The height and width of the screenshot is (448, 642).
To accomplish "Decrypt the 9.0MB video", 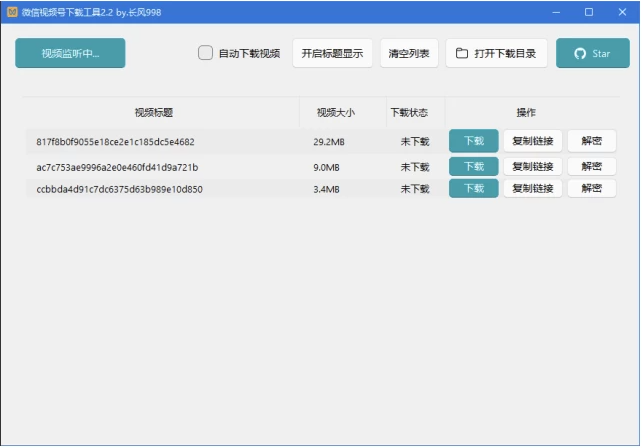I will coord(591,166).
